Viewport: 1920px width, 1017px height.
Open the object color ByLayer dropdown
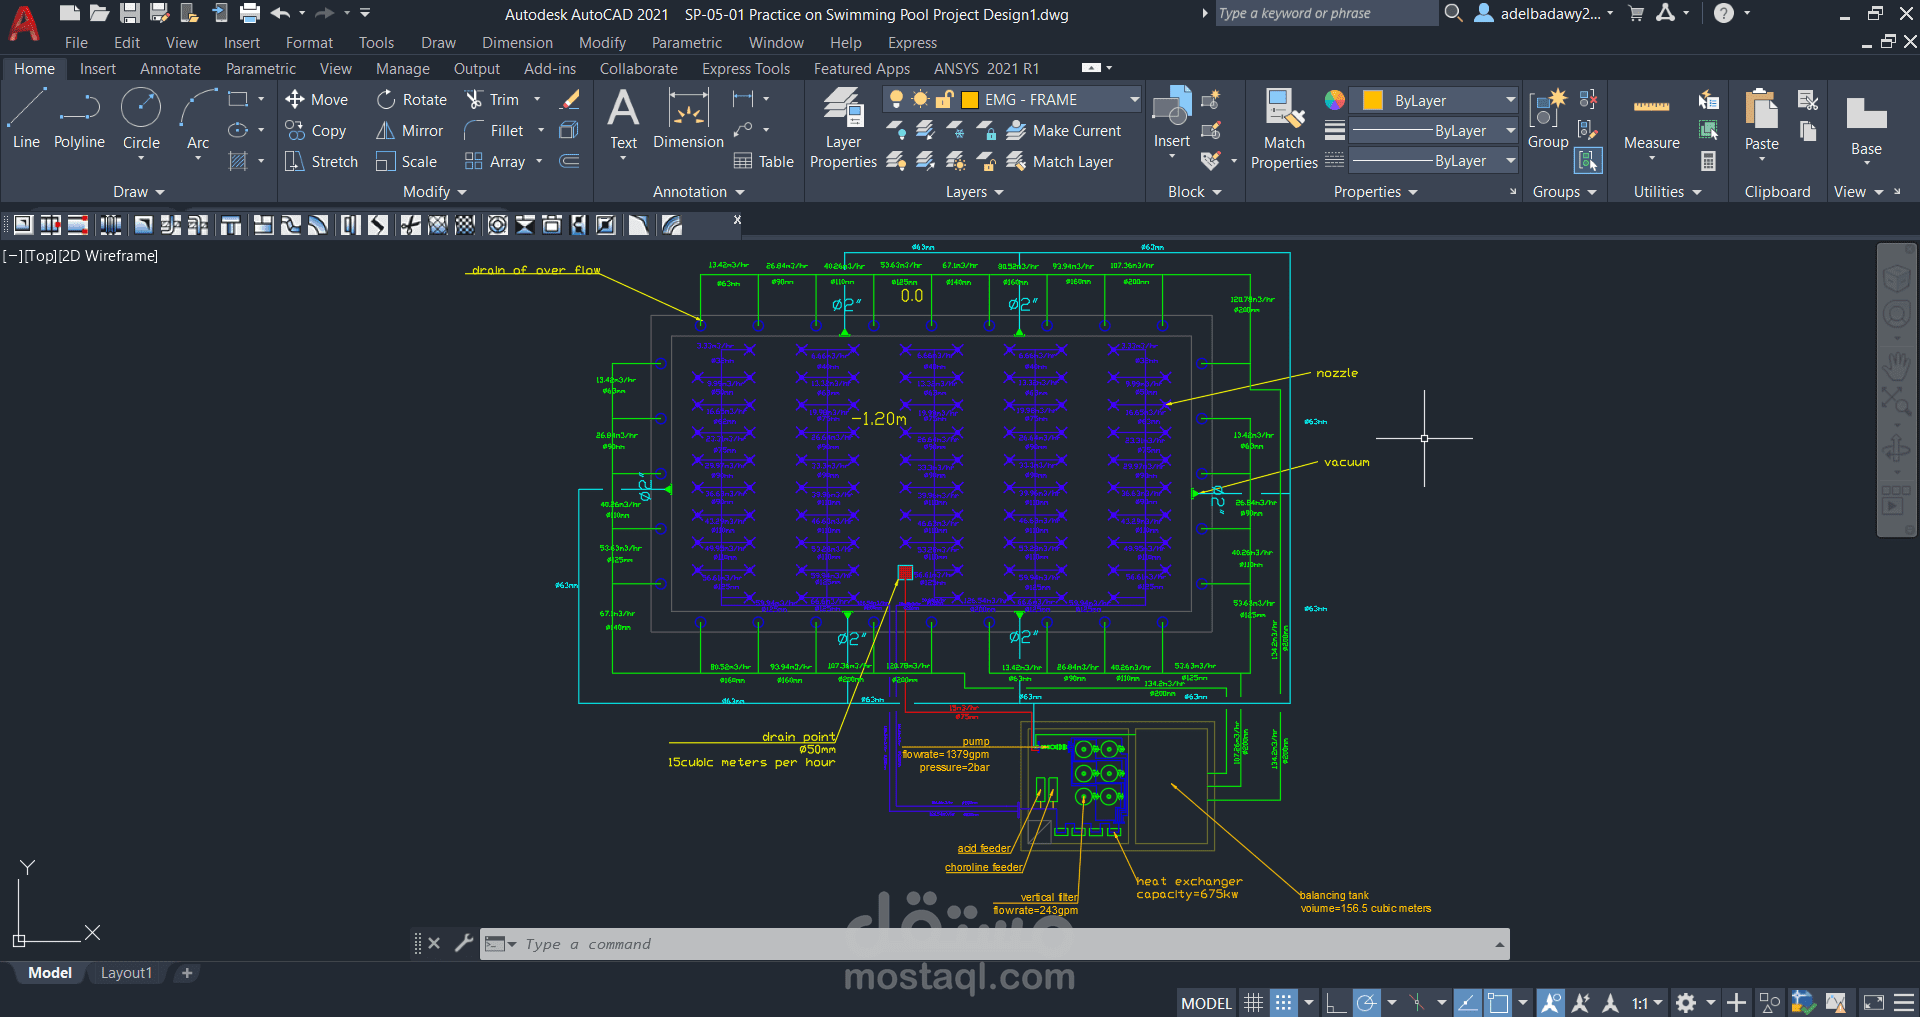(x=1510, y=100)
